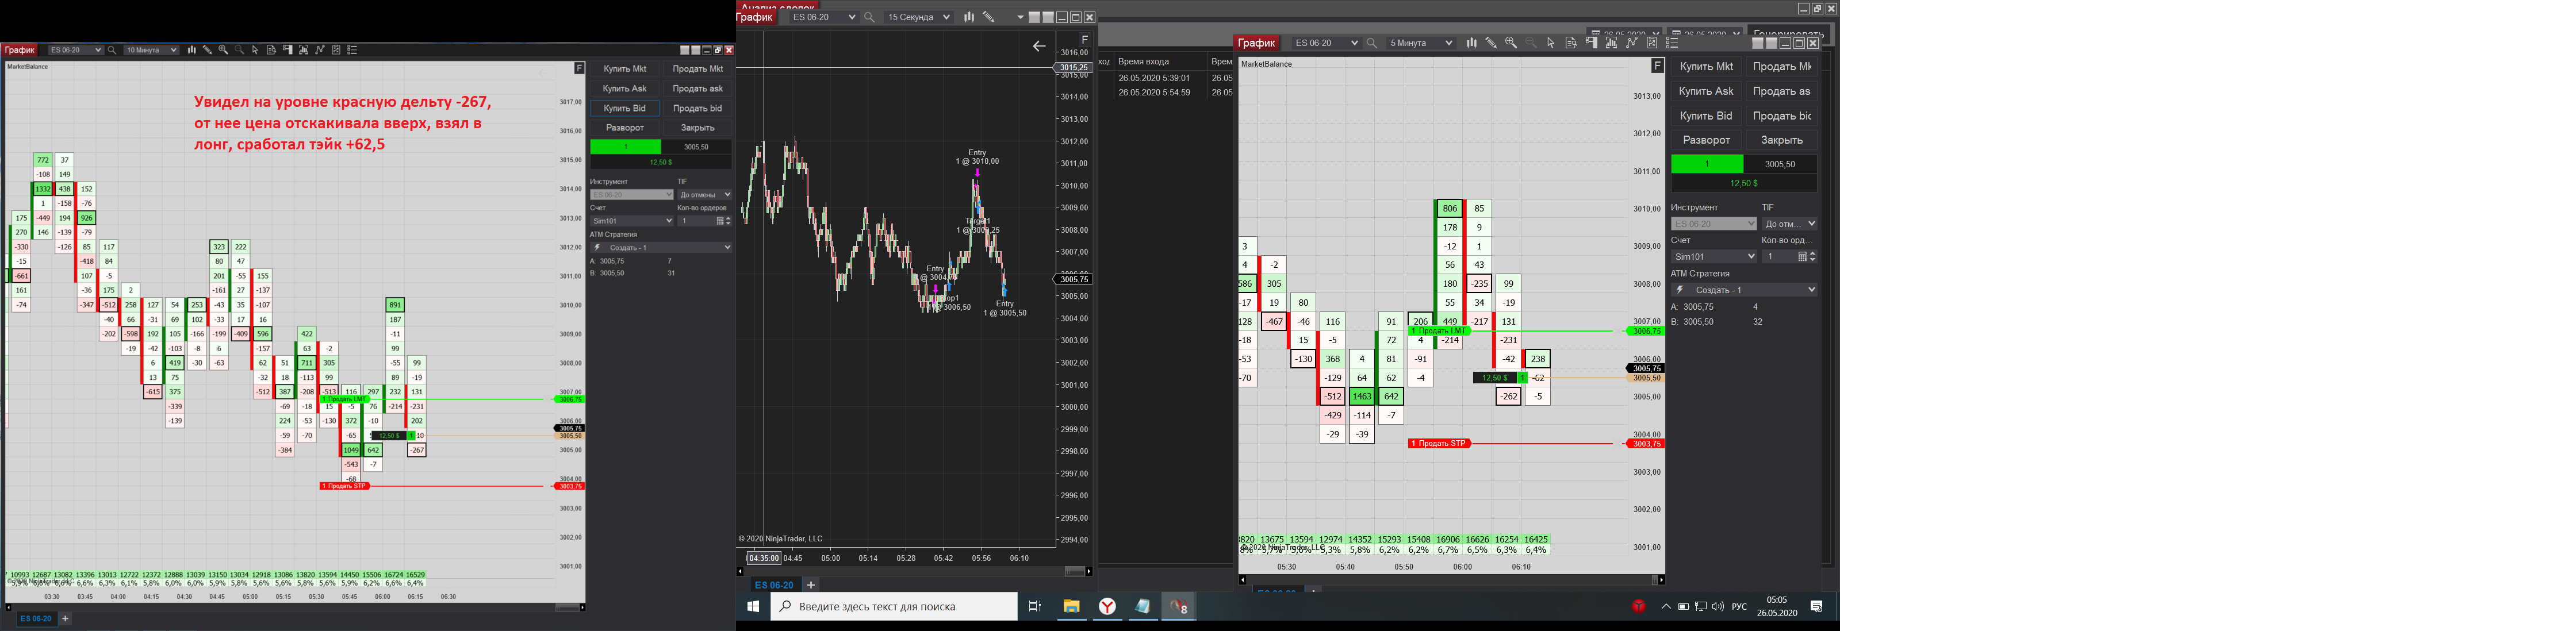Click the return arrow on the dark chart
Viewport: 2576px width, 631px height.
tap(1039, 46)
